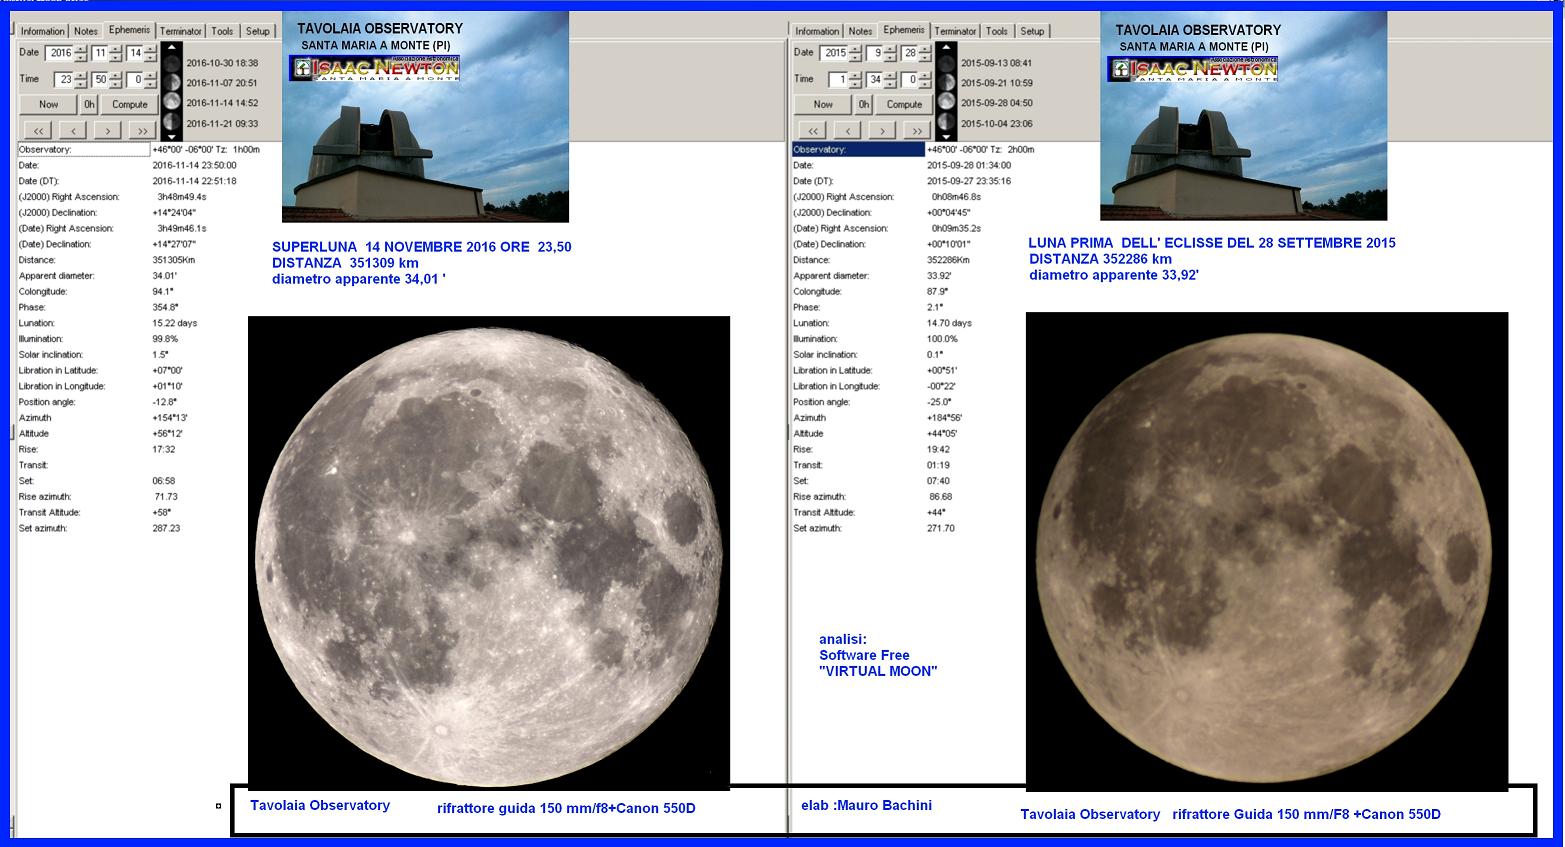Click the hour field showing 23
The height and width of the screenshot is (847, 1565).
tap(64, 79)
